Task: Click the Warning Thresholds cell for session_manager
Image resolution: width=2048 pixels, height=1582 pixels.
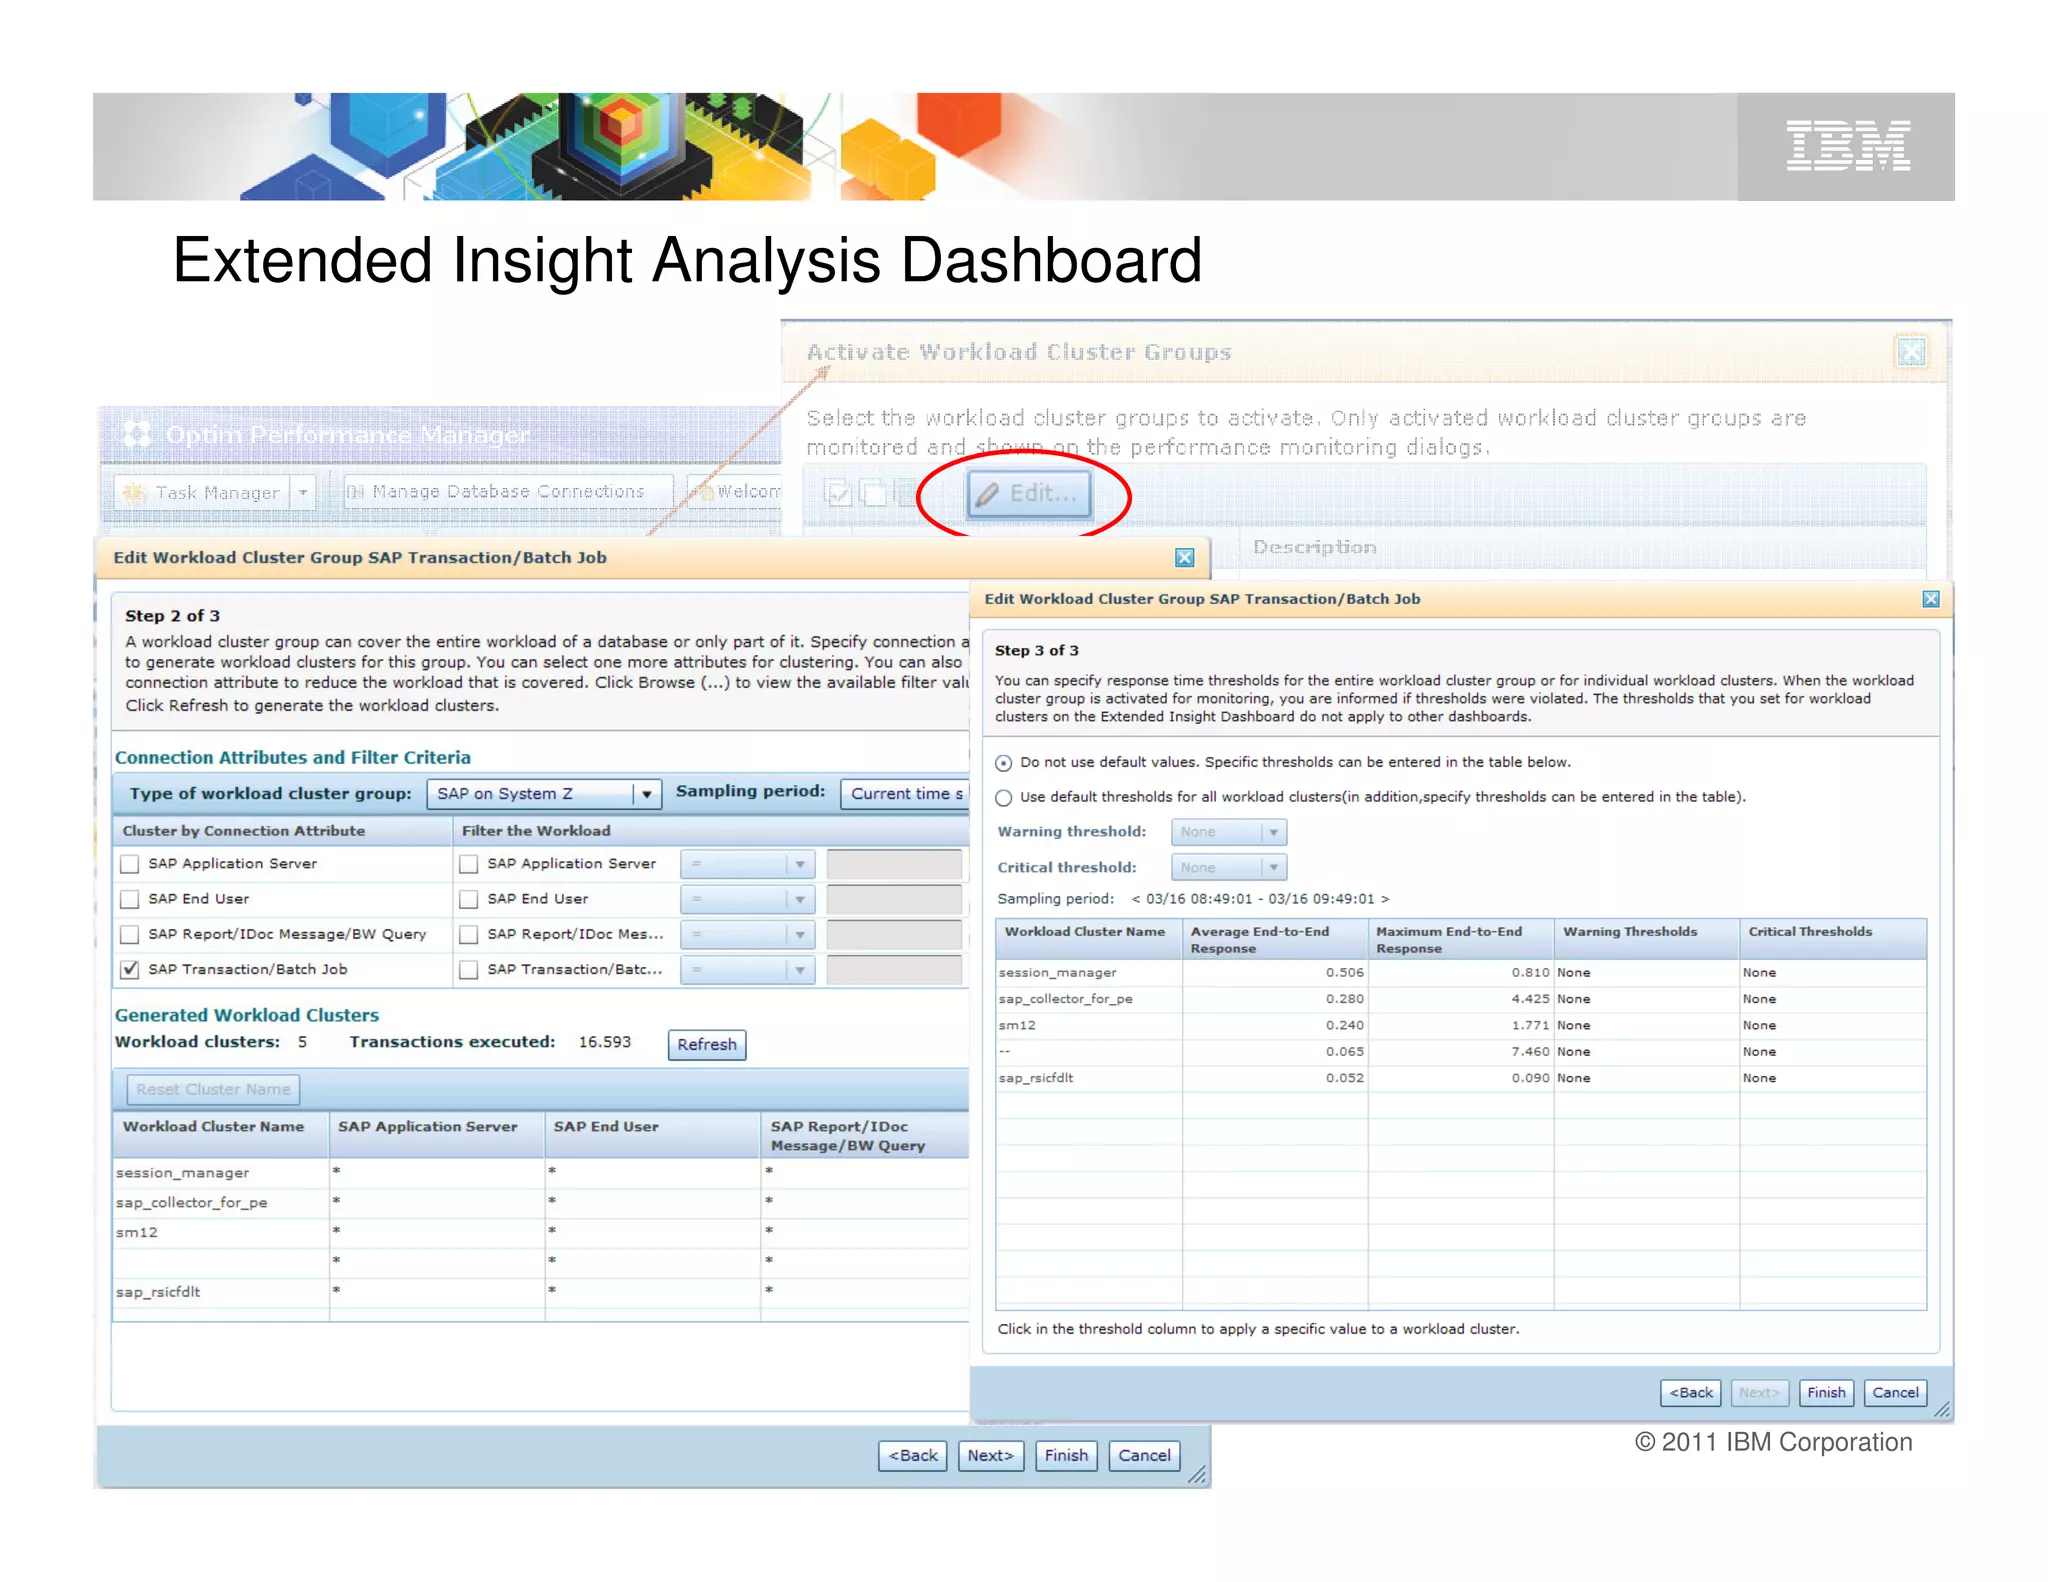Action: click(x=1646, y=973)
